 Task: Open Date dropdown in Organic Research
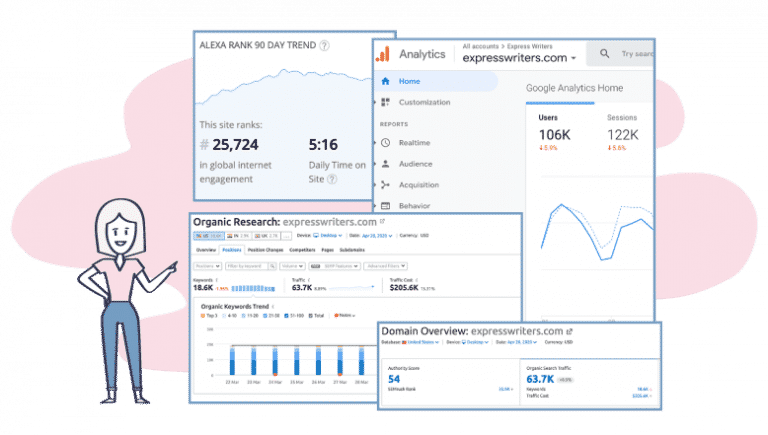[x=377, y=236]
